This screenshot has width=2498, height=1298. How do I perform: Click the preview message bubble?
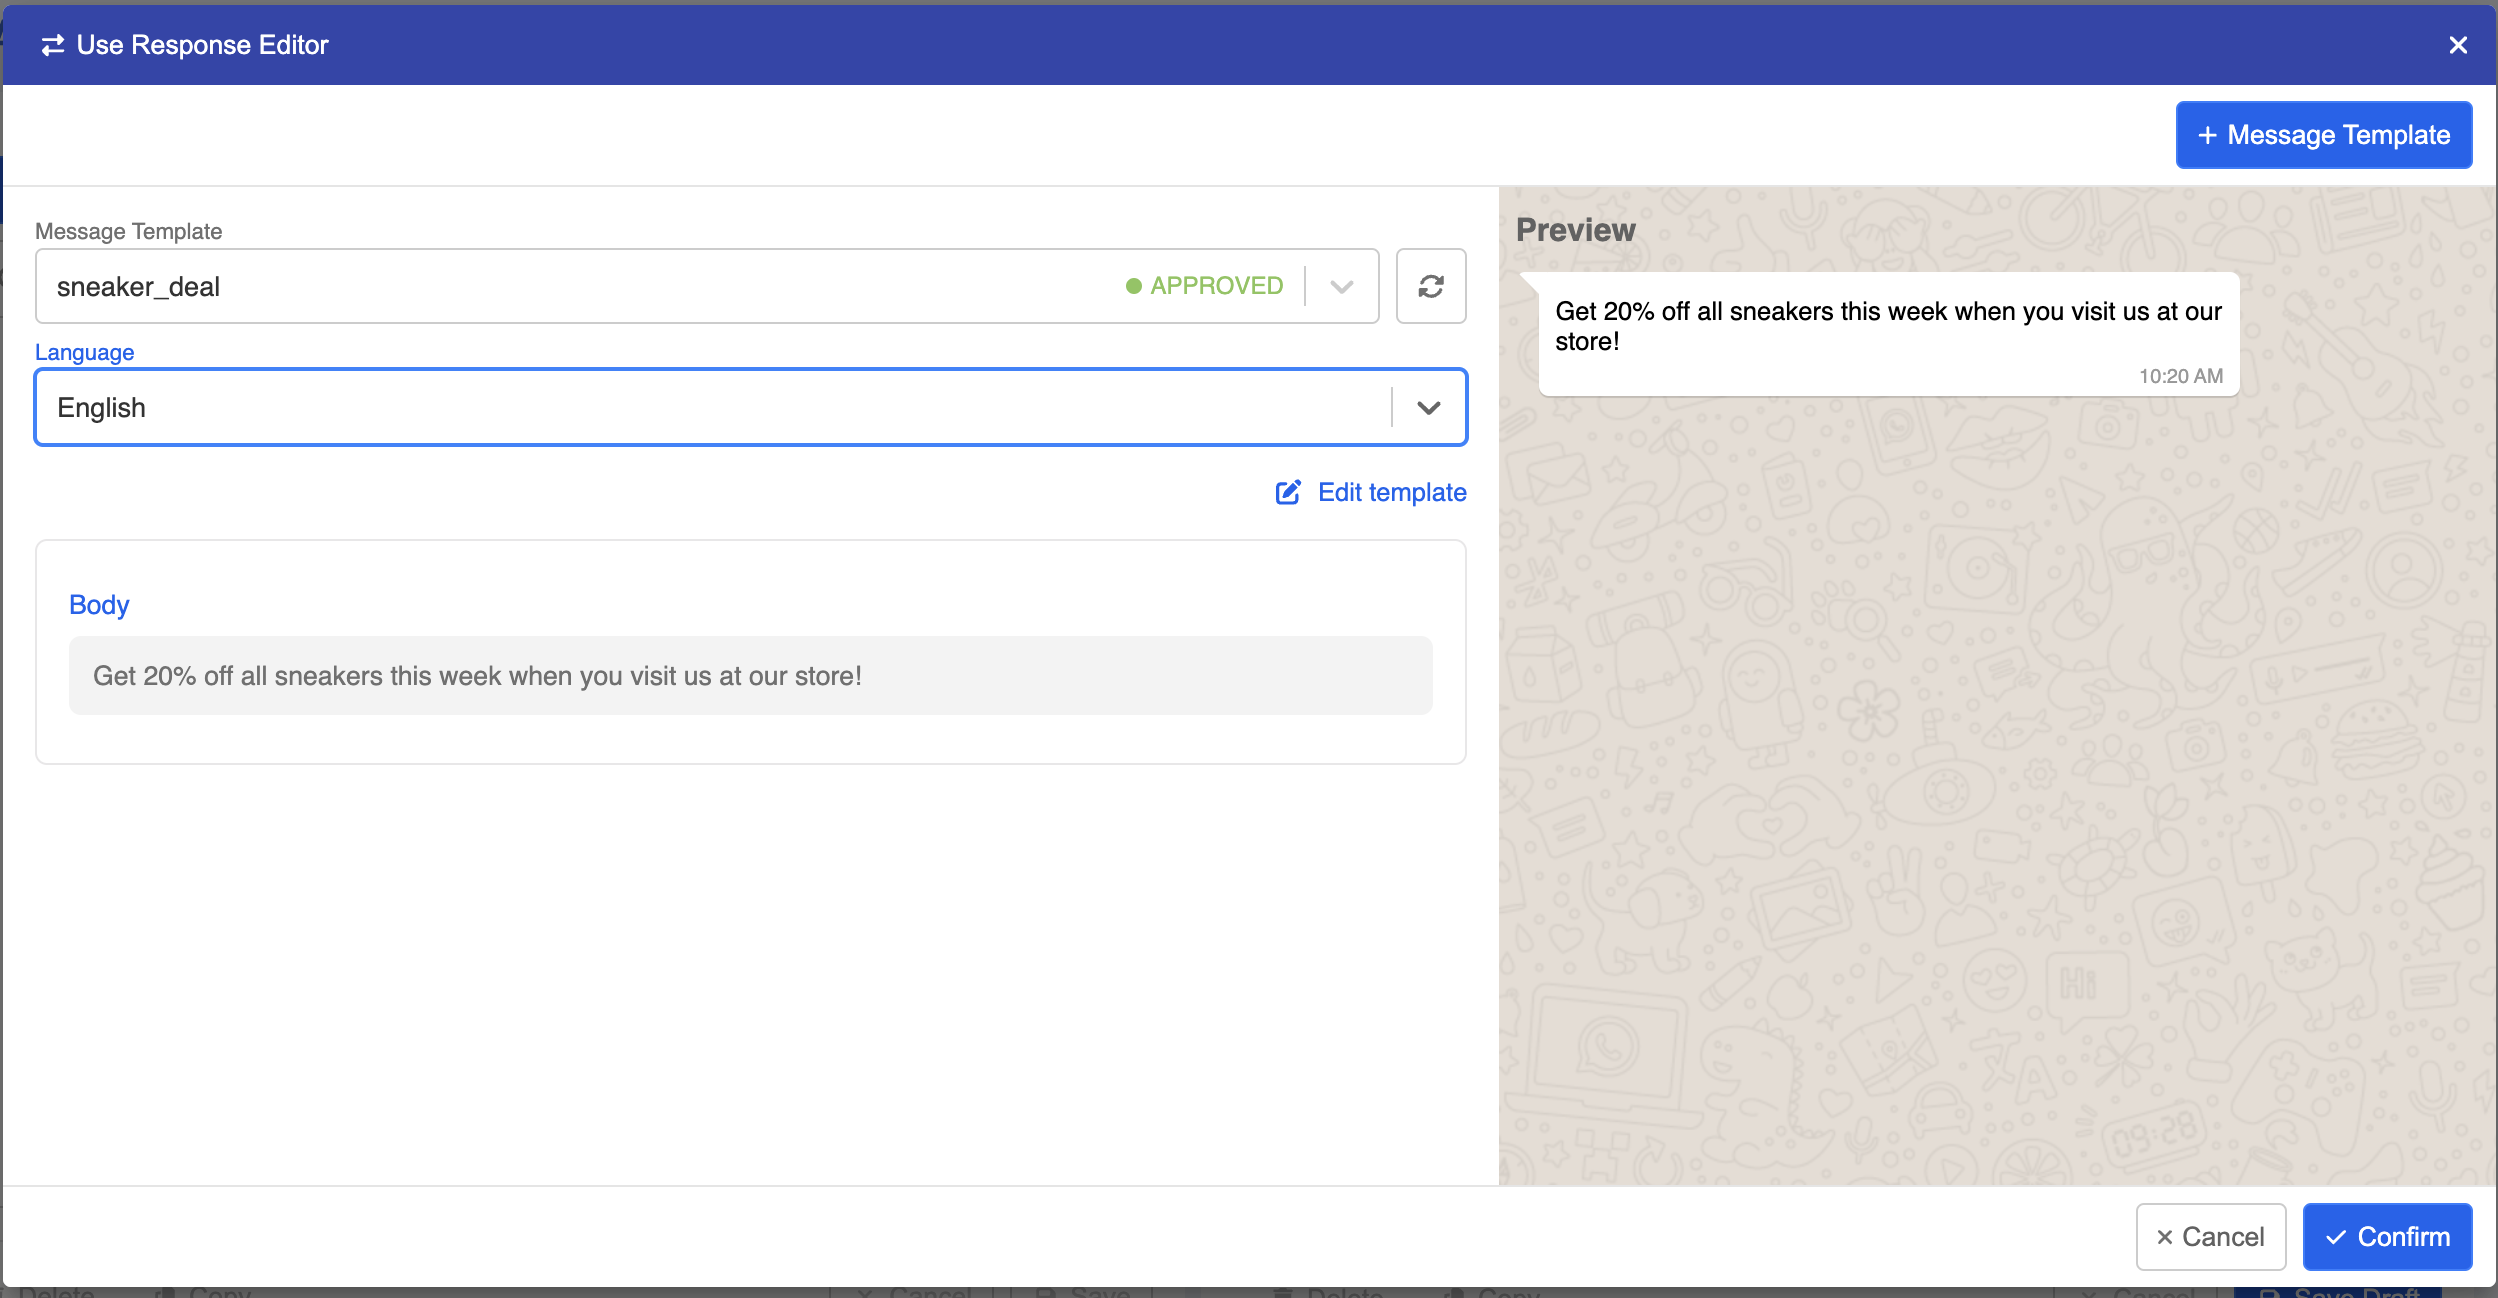(x=1887, y=327)
